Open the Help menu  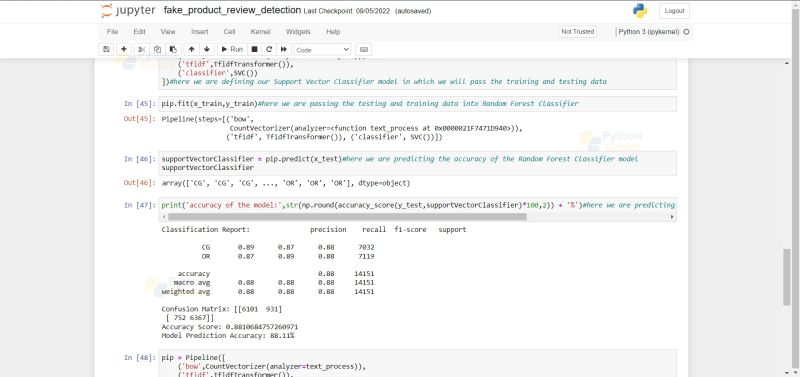pyautogui.click(x=333, y=32)
